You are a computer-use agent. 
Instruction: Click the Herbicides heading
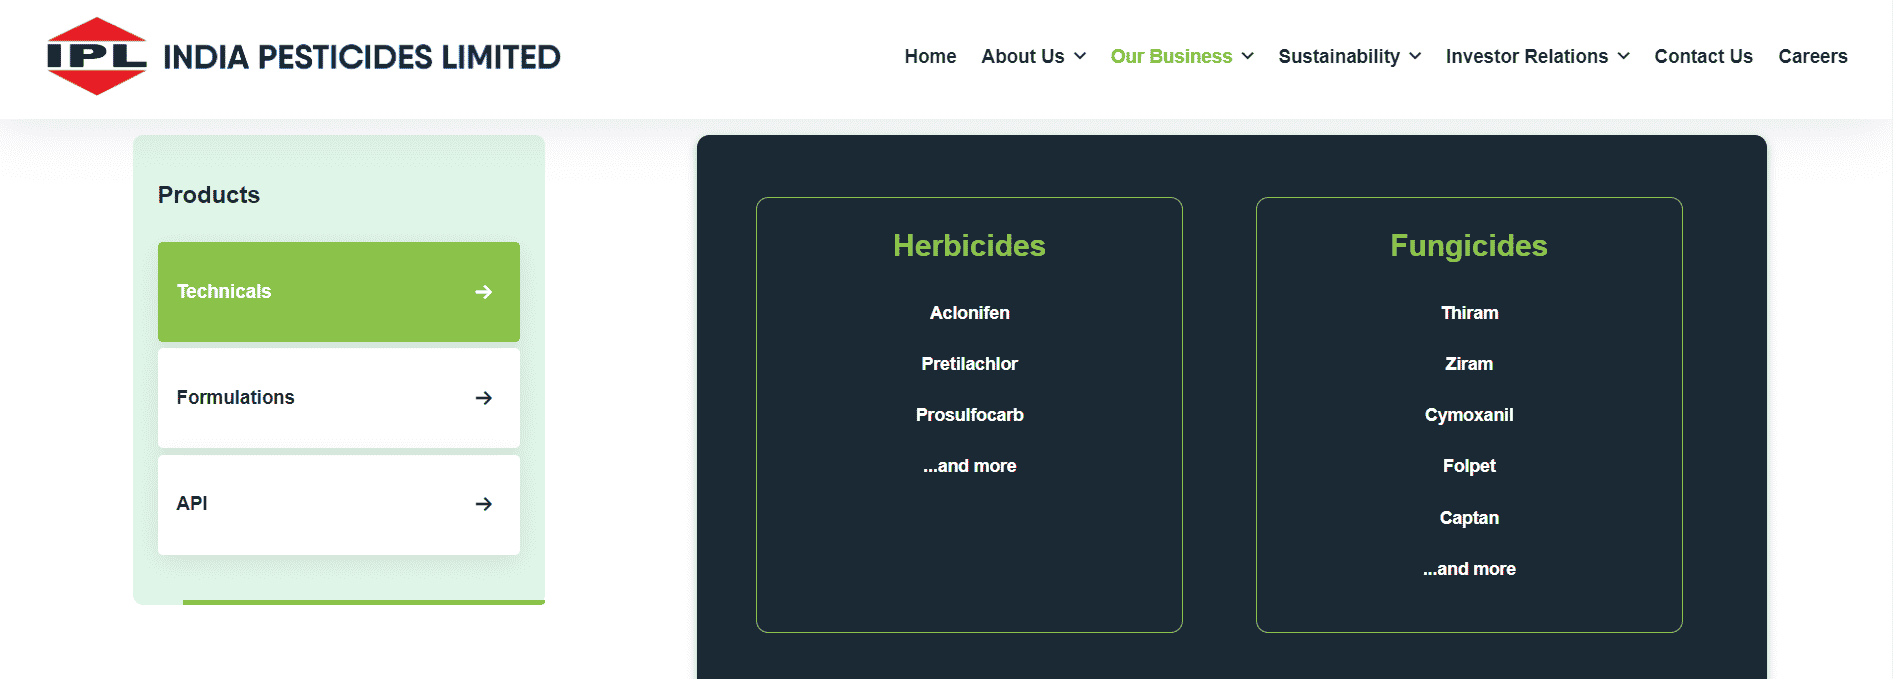tap(969, 246)
